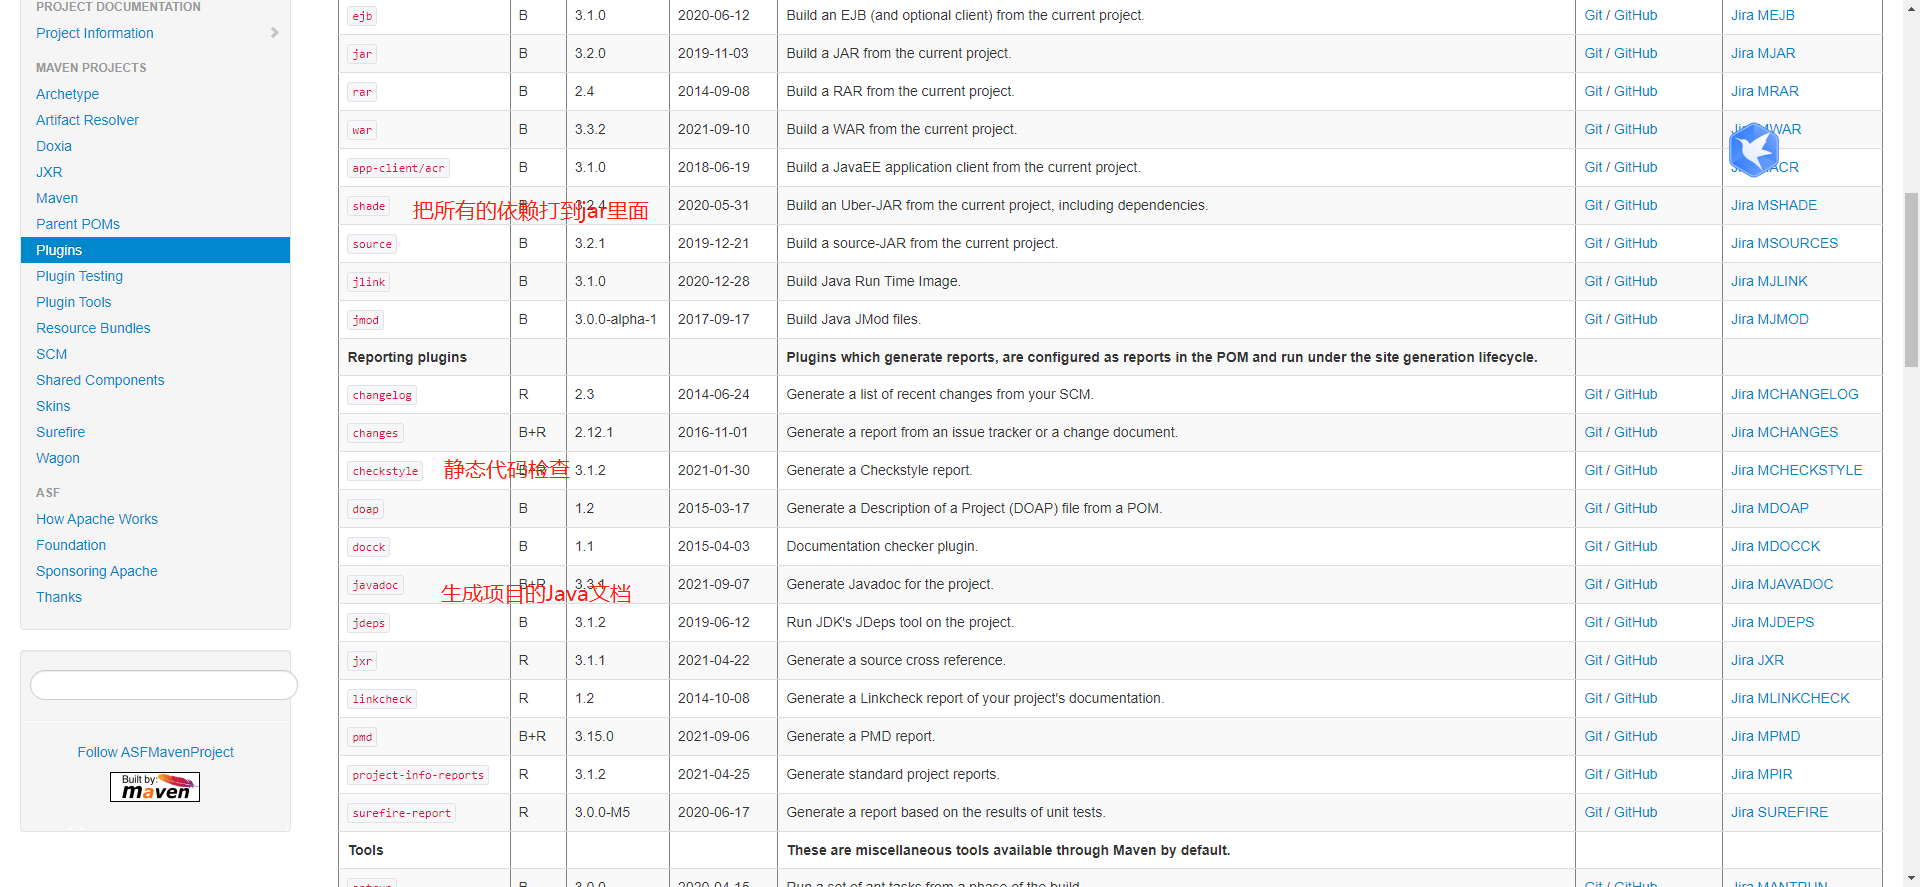This screenshot has height=887, width=1920.
Task: Click the Built by Maven badge
Action: (x=155, y=787)
